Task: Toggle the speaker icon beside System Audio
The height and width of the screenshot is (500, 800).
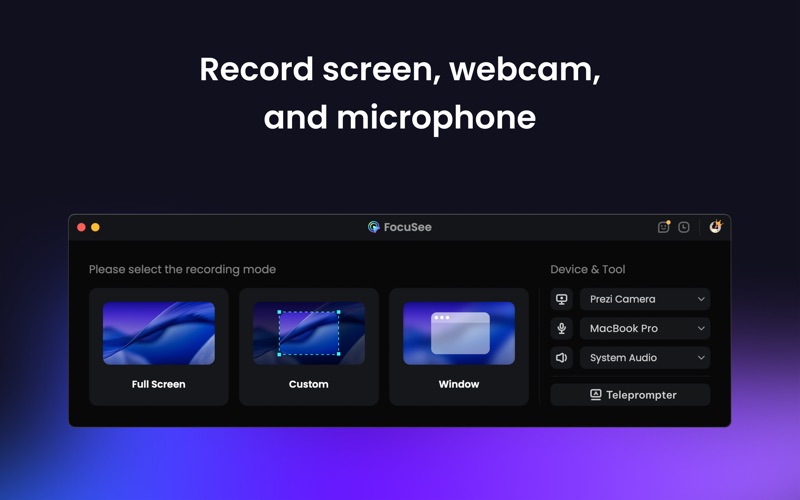Action: 562,358
